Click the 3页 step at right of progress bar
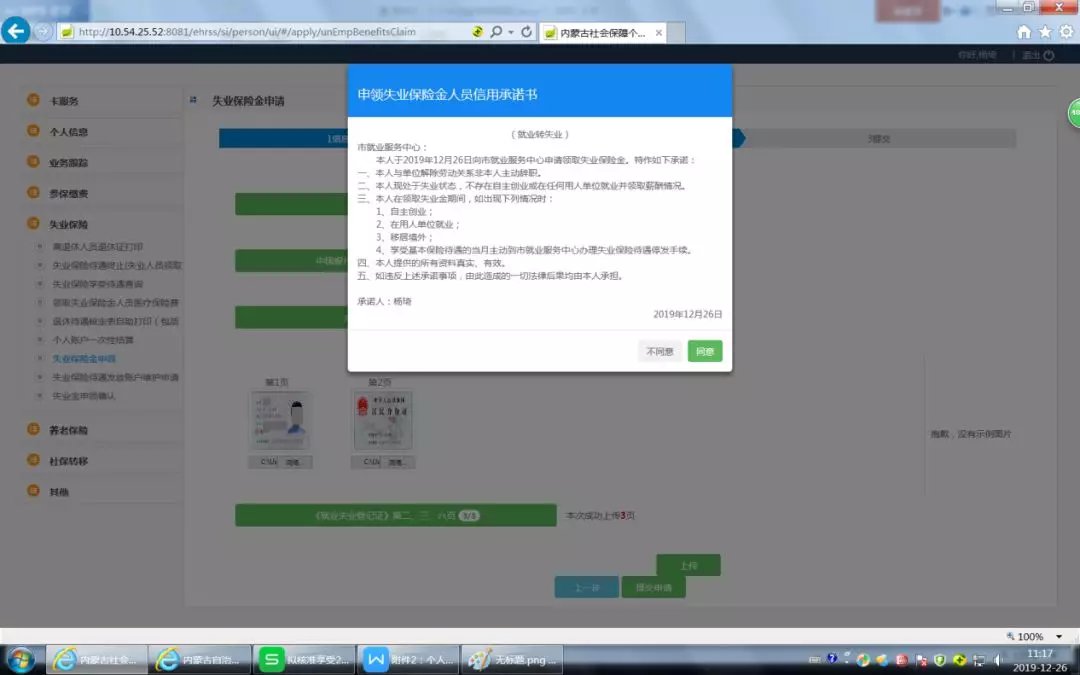This screenshot has height=675, width=1080. pos(878,138)
